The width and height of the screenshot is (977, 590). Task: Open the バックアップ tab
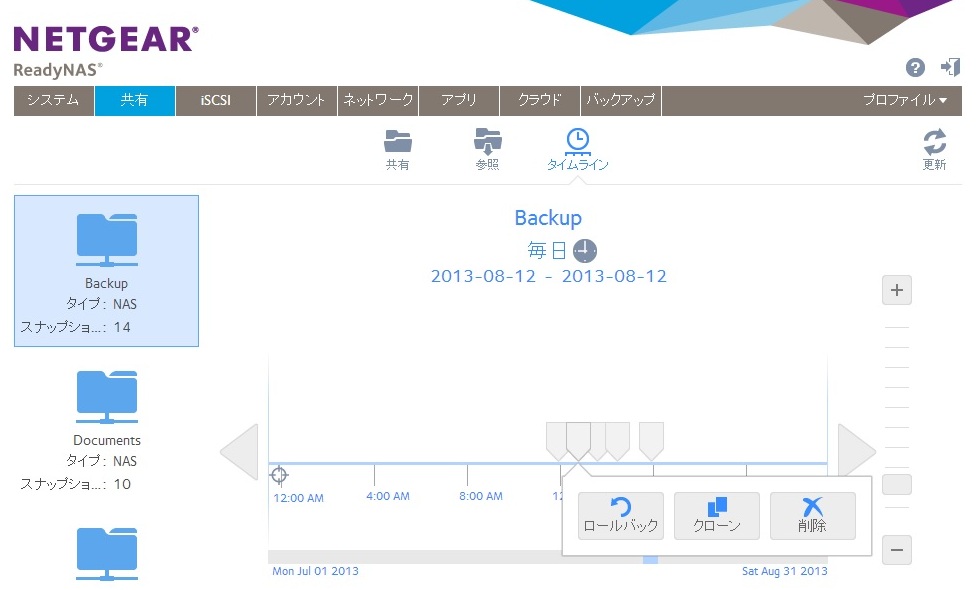(x=621, y=100)
